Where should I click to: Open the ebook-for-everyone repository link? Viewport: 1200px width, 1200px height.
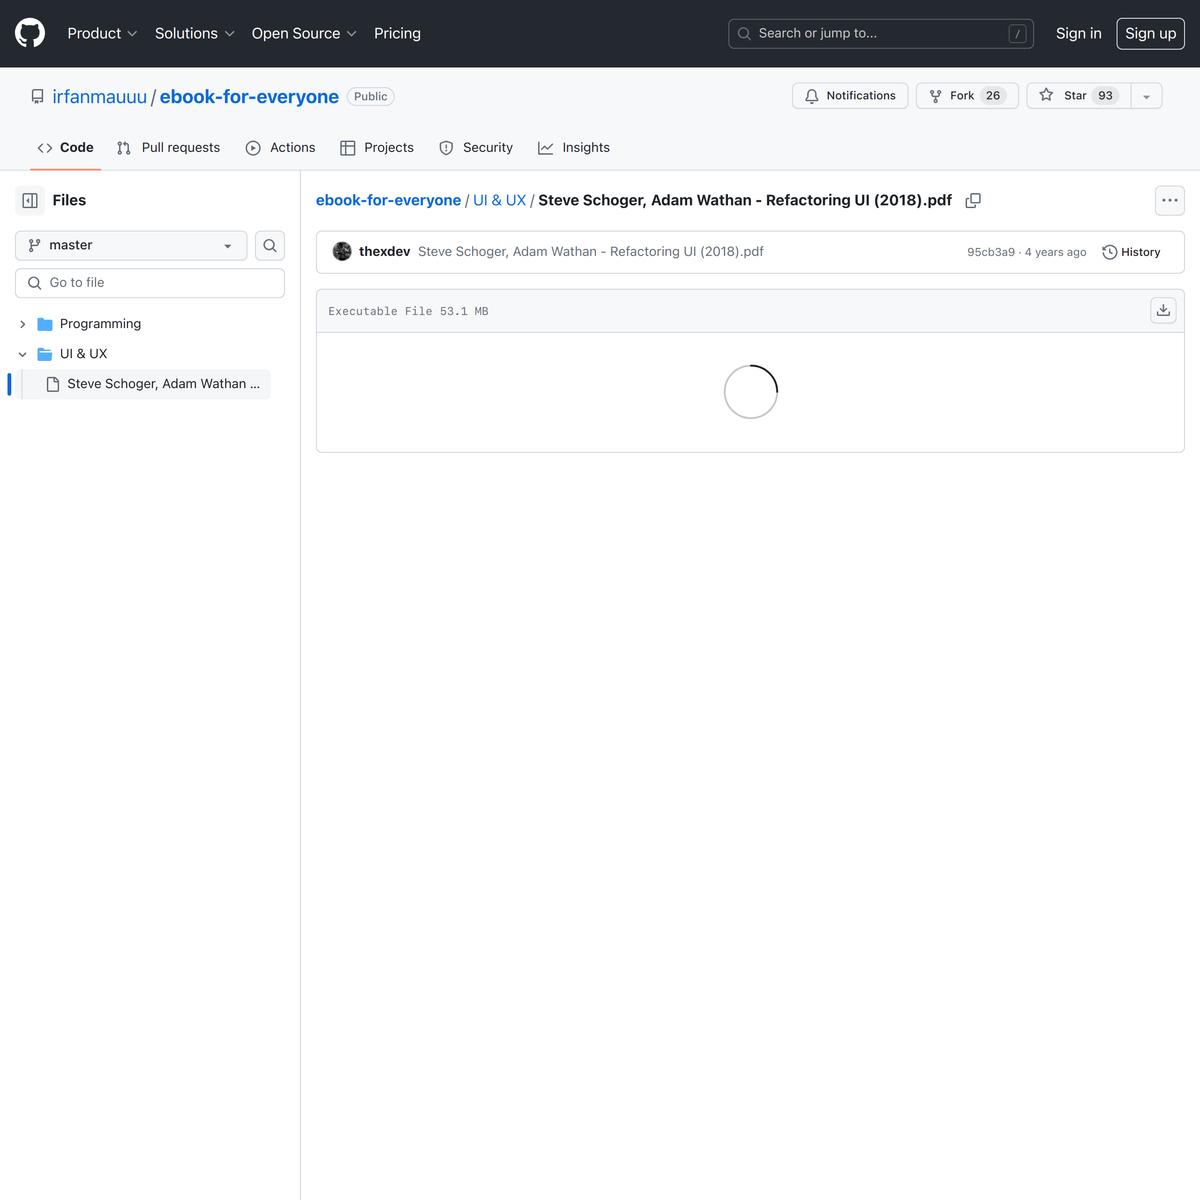pos(249,97)
